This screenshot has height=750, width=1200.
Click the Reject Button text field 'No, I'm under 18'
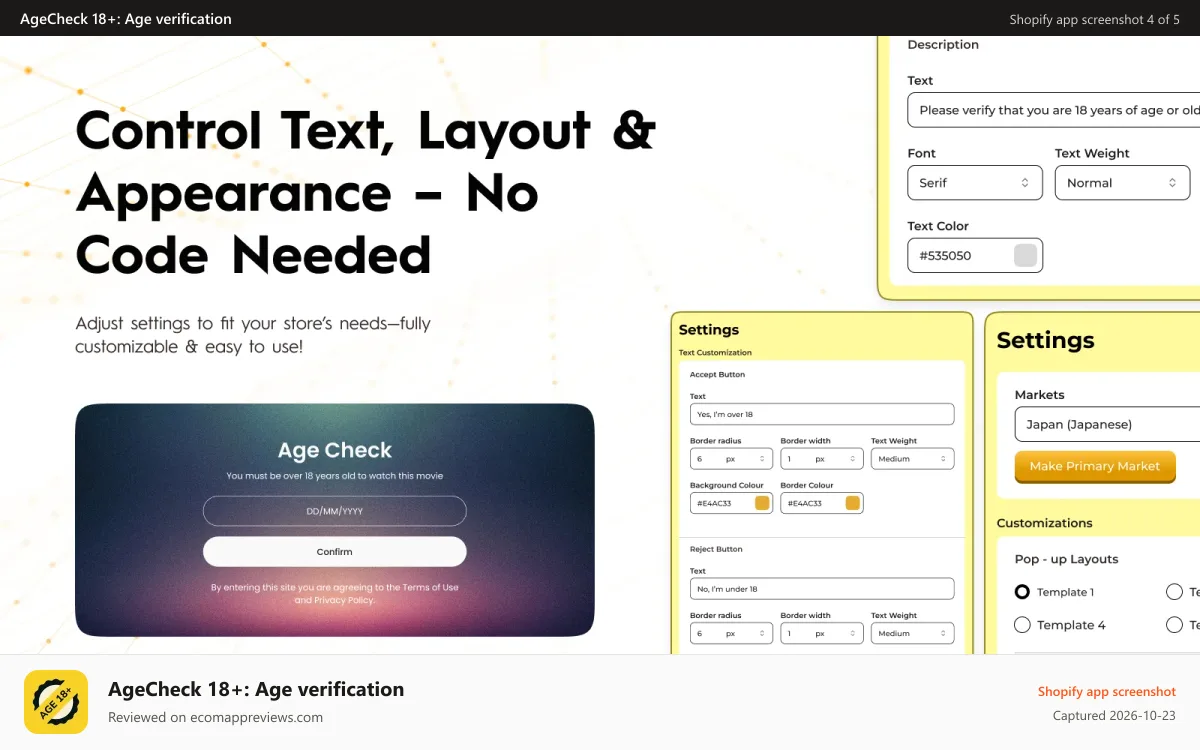point(822,589)
